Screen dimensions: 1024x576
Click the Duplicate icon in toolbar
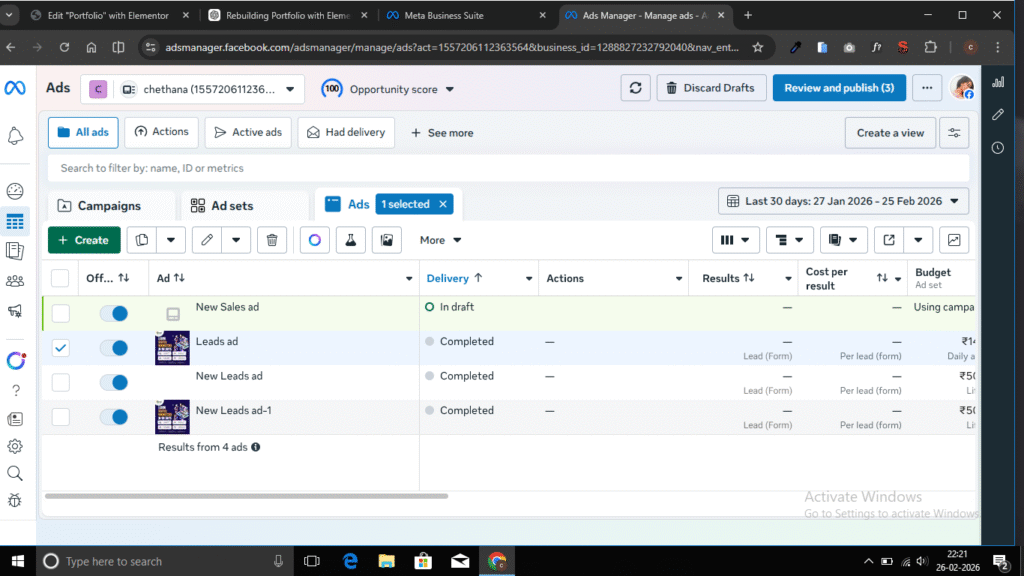143,240
